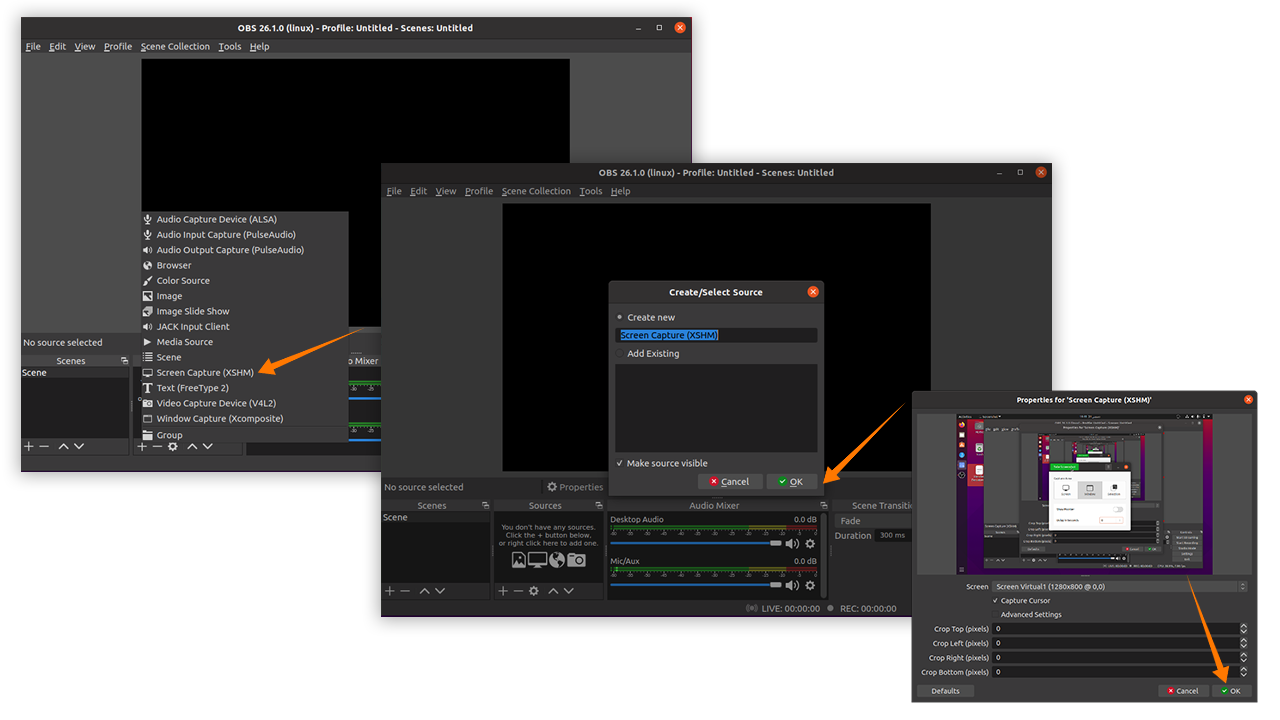Adjust Crop Left stepper arrows
This screenshot has height=720, width=1280.
tap(1244, 643)
